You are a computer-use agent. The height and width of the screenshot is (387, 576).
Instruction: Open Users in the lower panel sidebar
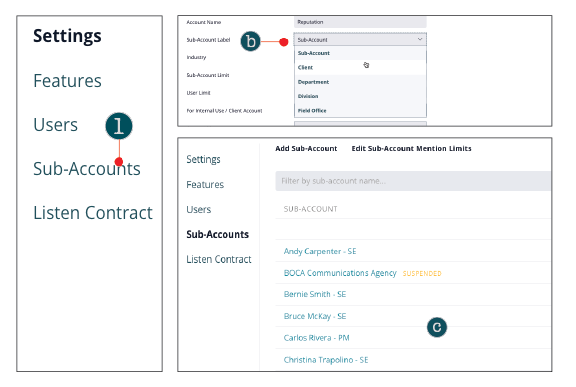199,209
